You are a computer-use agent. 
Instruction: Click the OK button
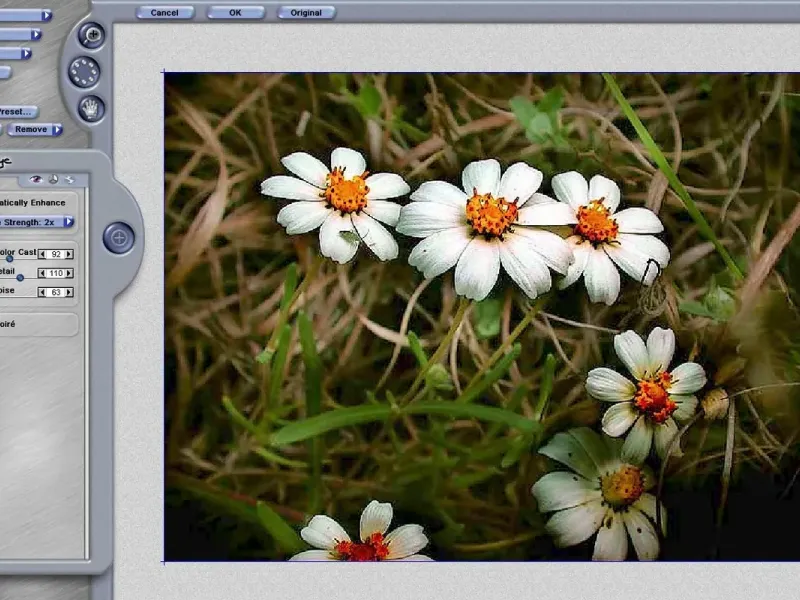pos(235,13)
